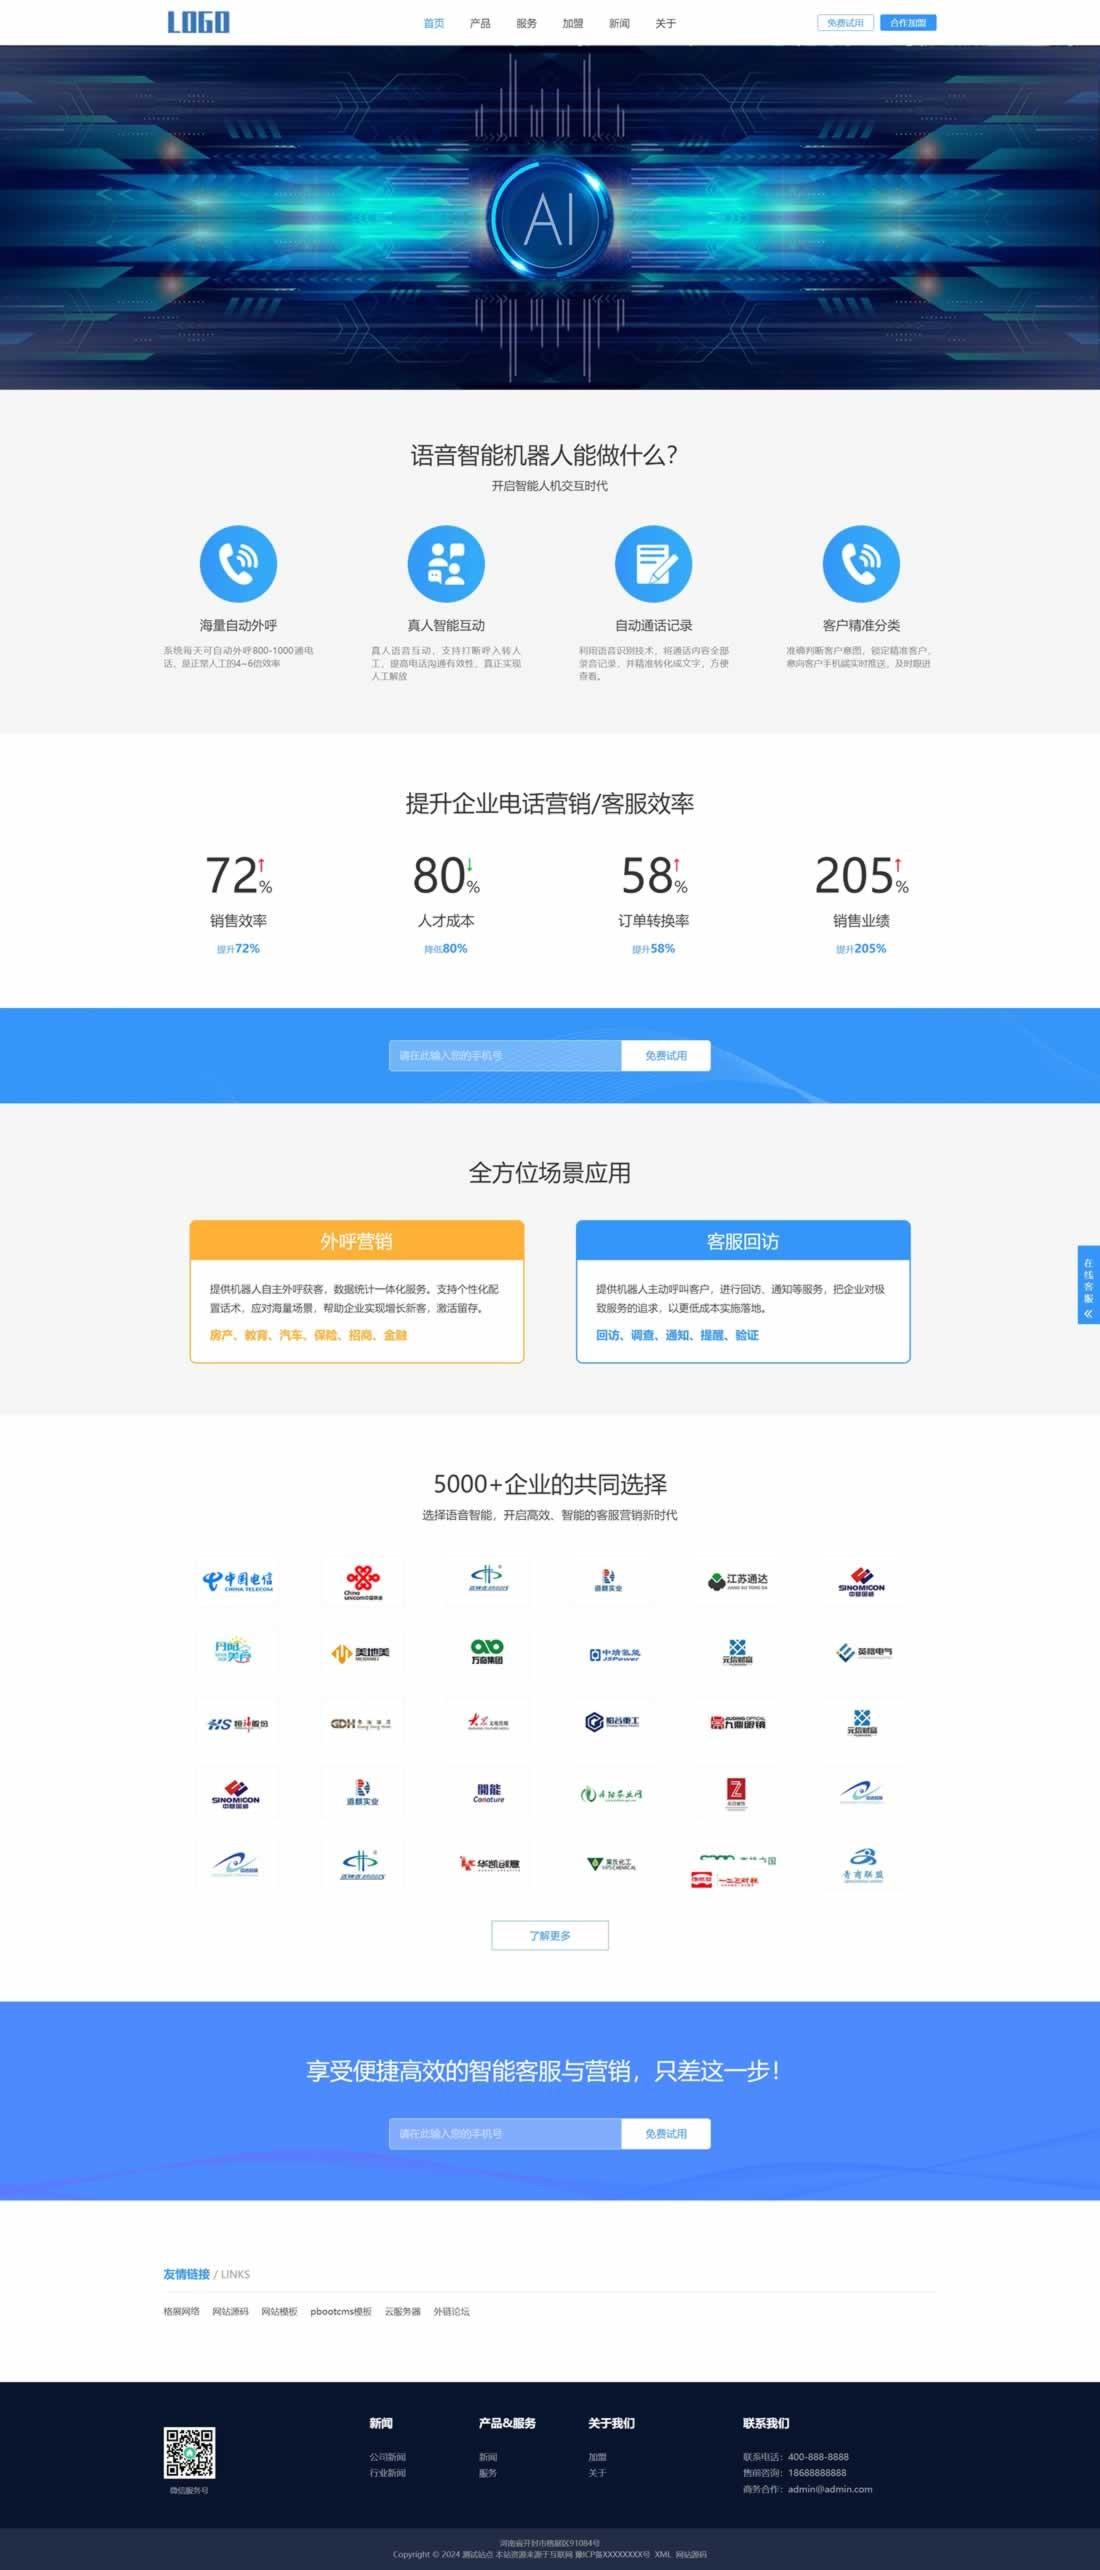Open the 产品 navigation menu item

point(480,23)
